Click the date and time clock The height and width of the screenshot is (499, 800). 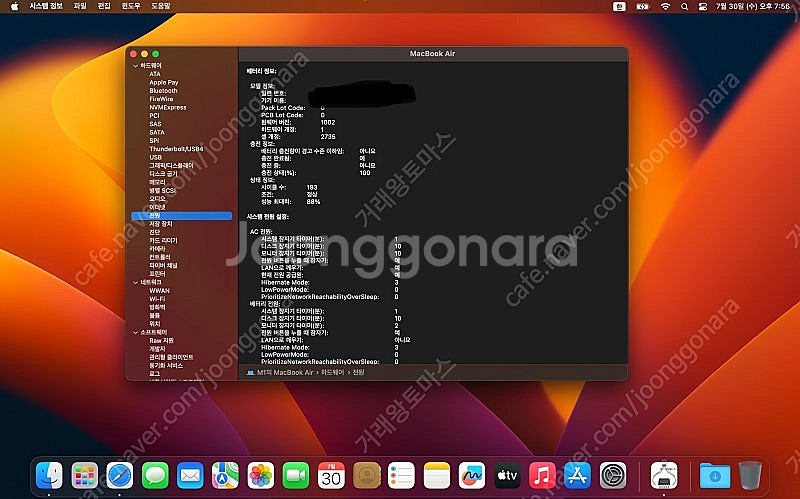point(753,7)
